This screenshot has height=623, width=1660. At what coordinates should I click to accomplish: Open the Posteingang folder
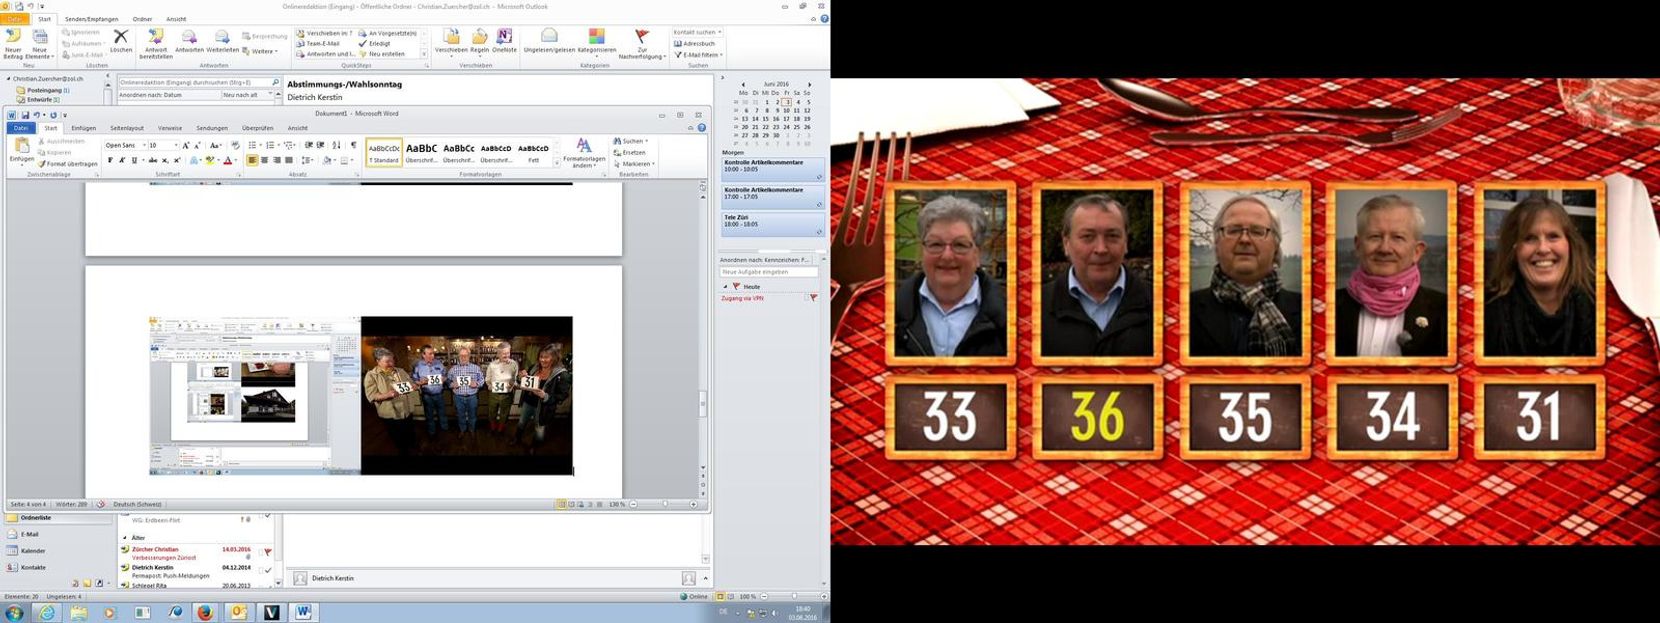pos(43,90)
